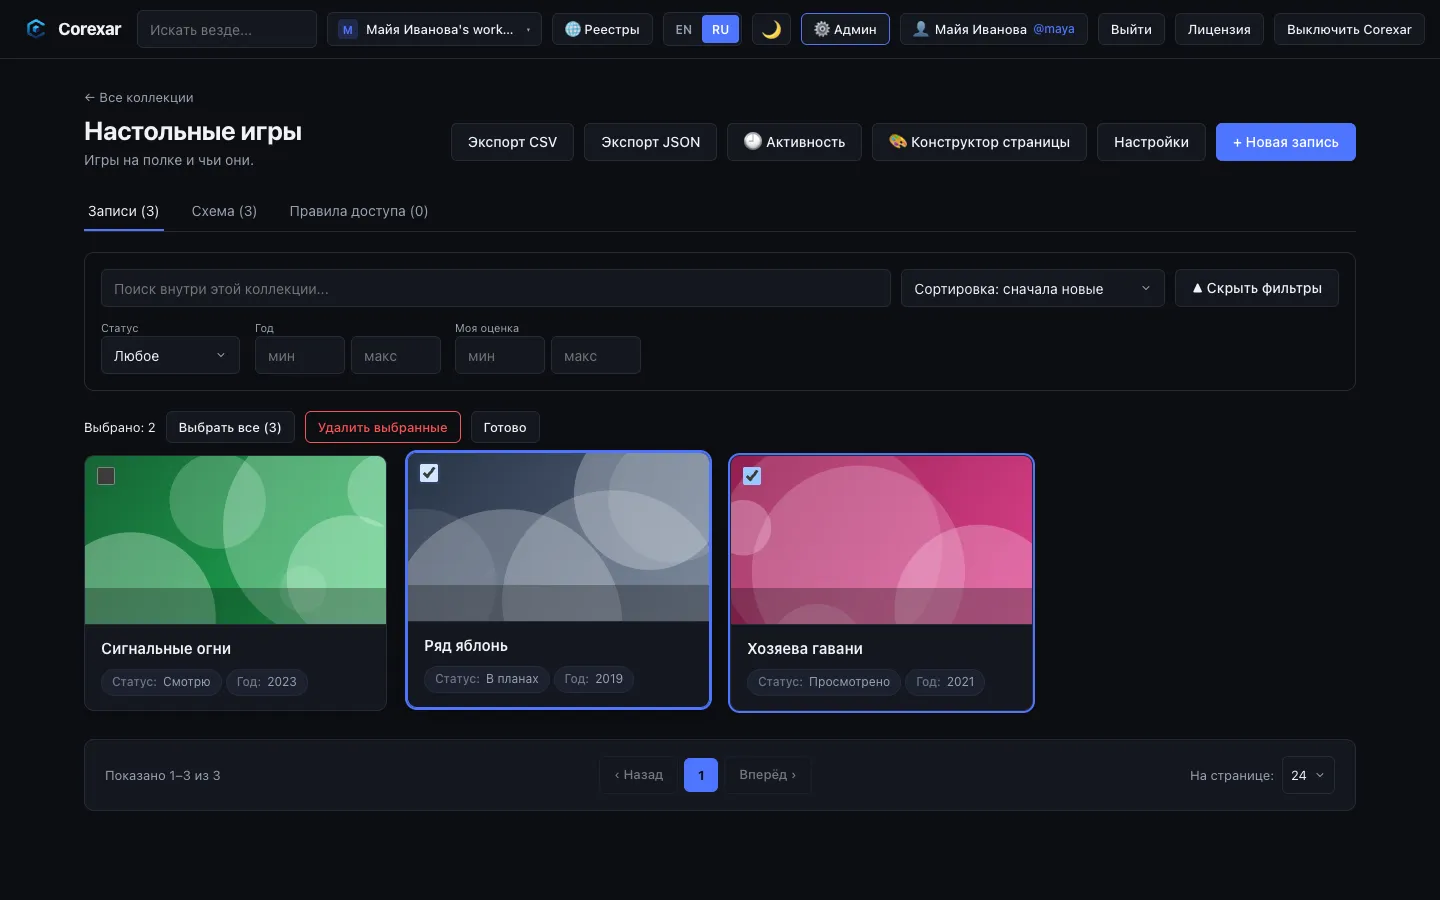Uncheck the Ряд яблонь card checkbox
The width and height of the screenshot is (1440, 900).
[x=429, y=473]
